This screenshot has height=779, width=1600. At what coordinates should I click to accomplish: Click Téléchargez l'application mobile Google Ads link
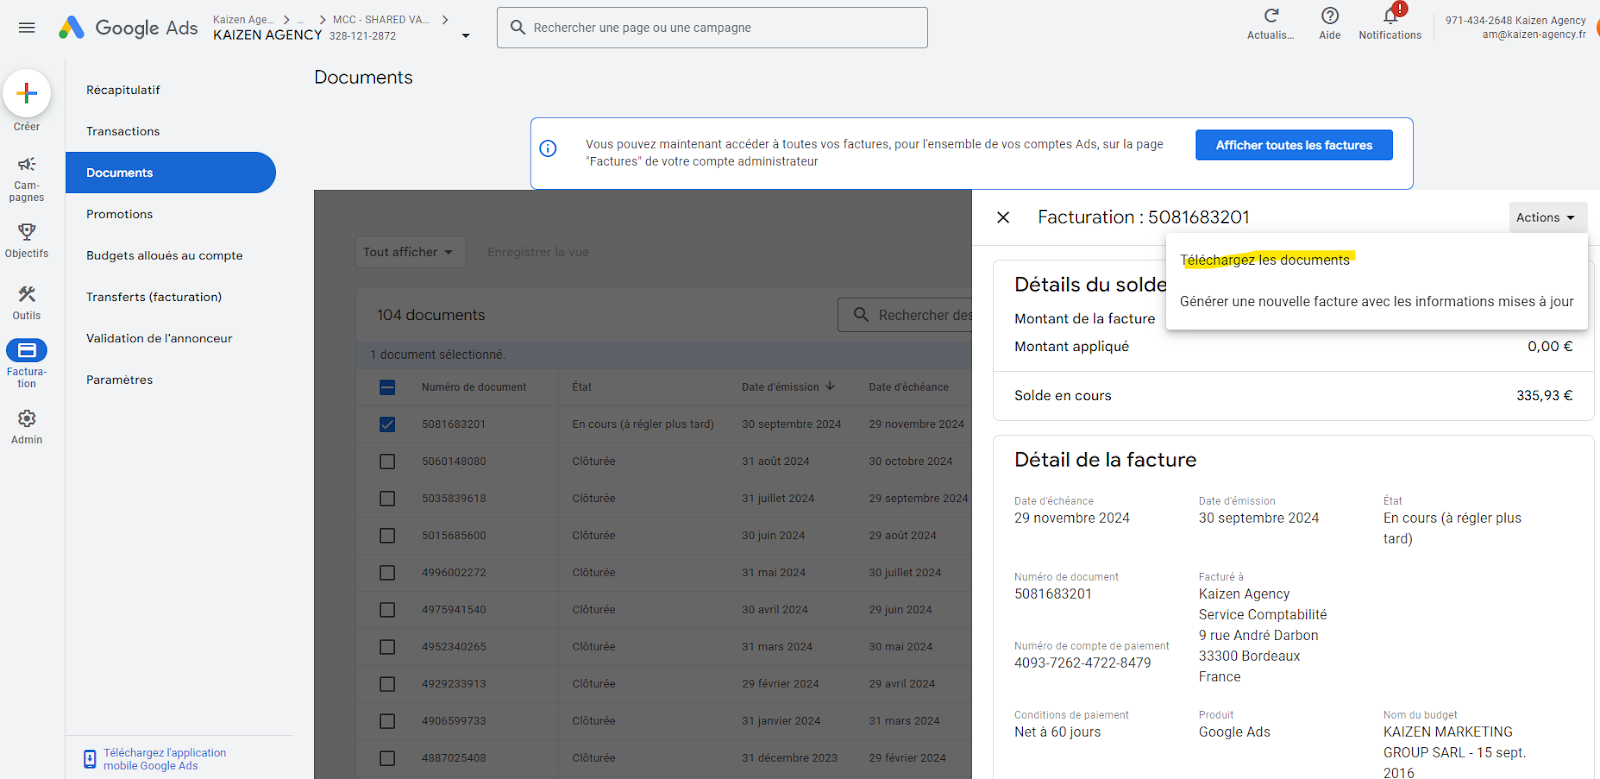click(x=165, y=759)
